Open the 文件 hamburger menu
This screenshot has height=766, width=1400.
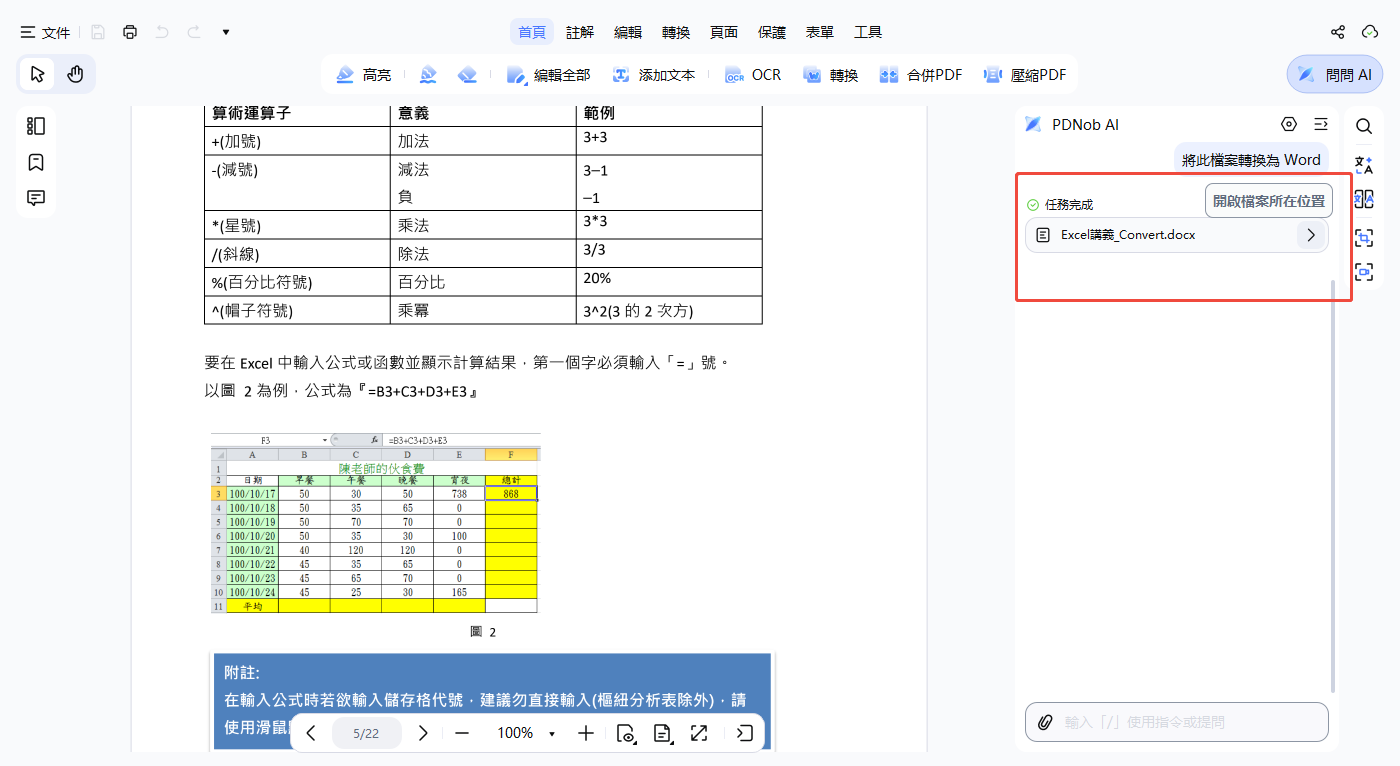(45, 32)
